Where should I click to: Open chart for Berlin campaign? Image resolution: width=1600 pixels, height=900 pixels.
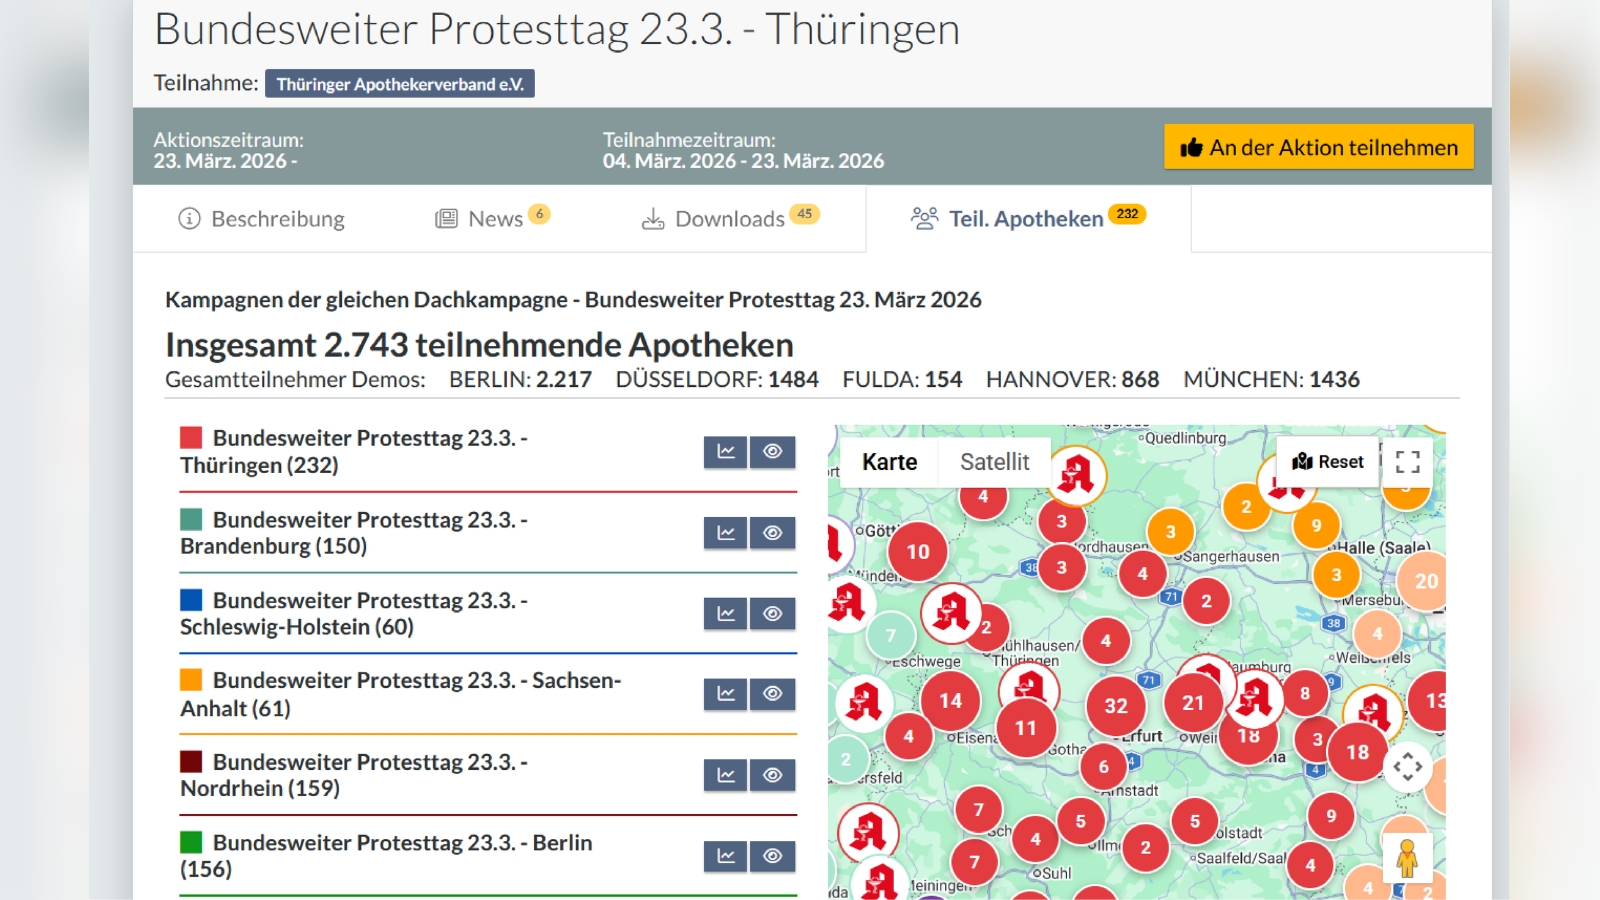pos(725,856)
